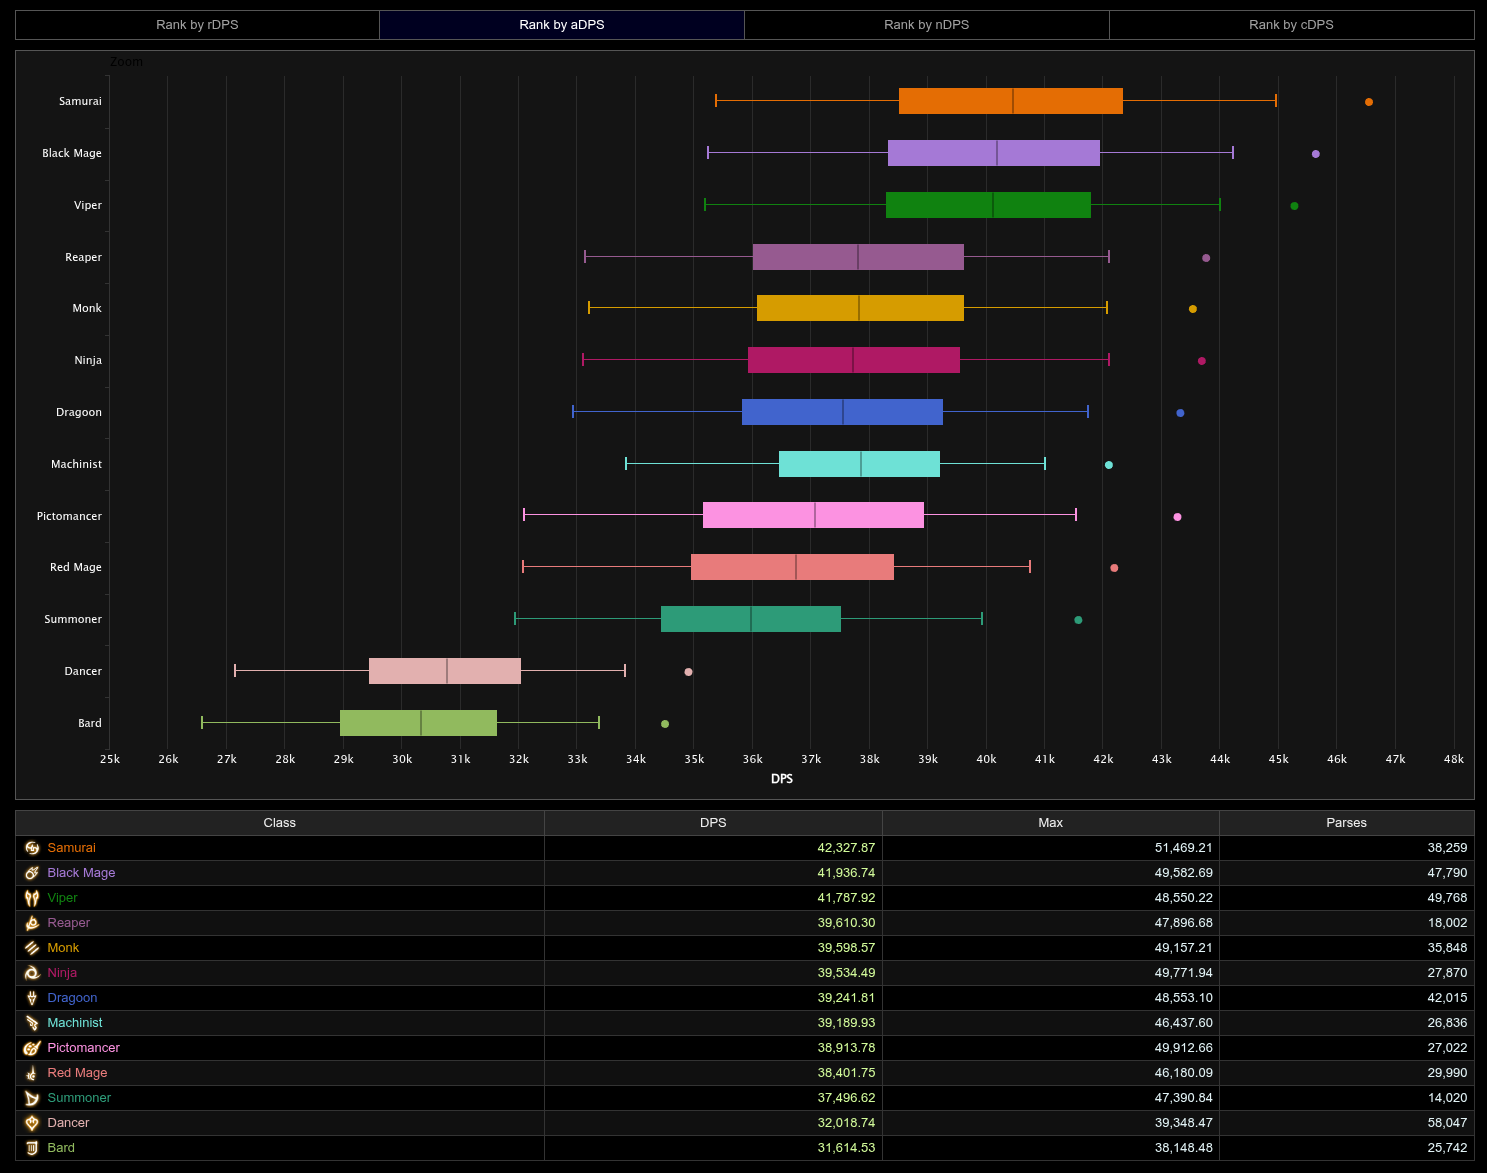This screenshot has height=1173, width=1487.
Task: Click Pictomancer max value 49,912.66
Action: point(1184,1048)
